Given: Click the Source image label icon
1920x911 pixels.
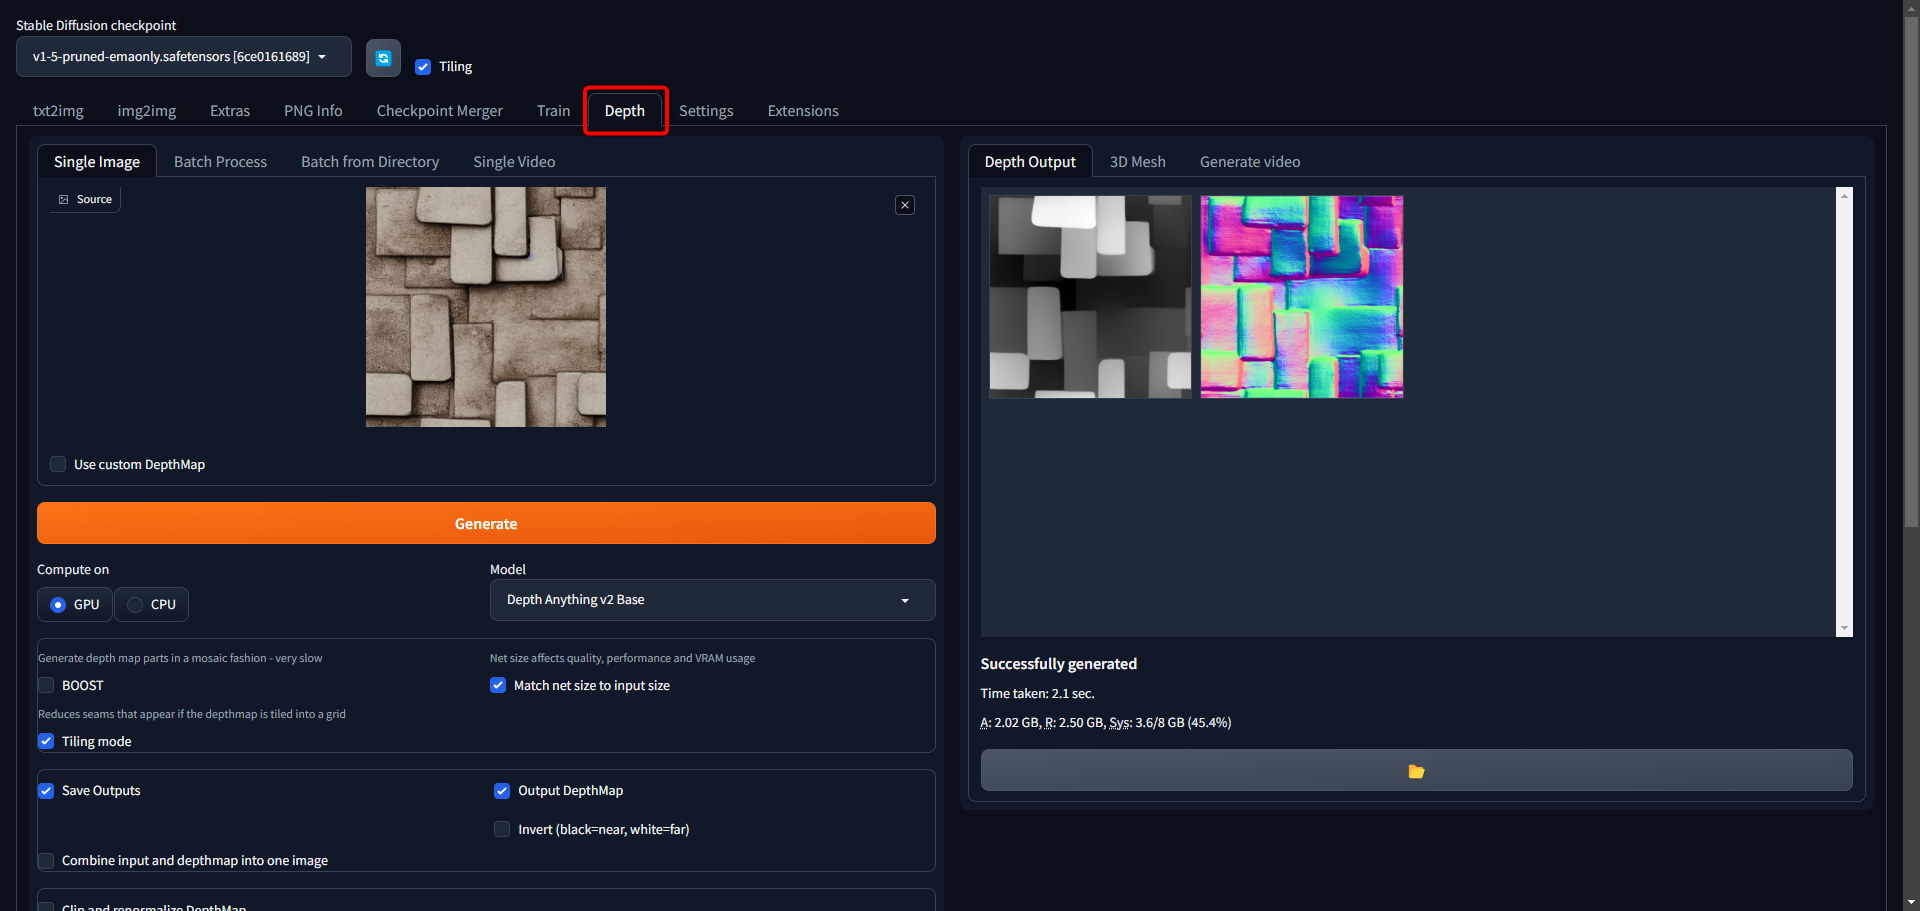Looking at the screenshot, I should [64, 200].
